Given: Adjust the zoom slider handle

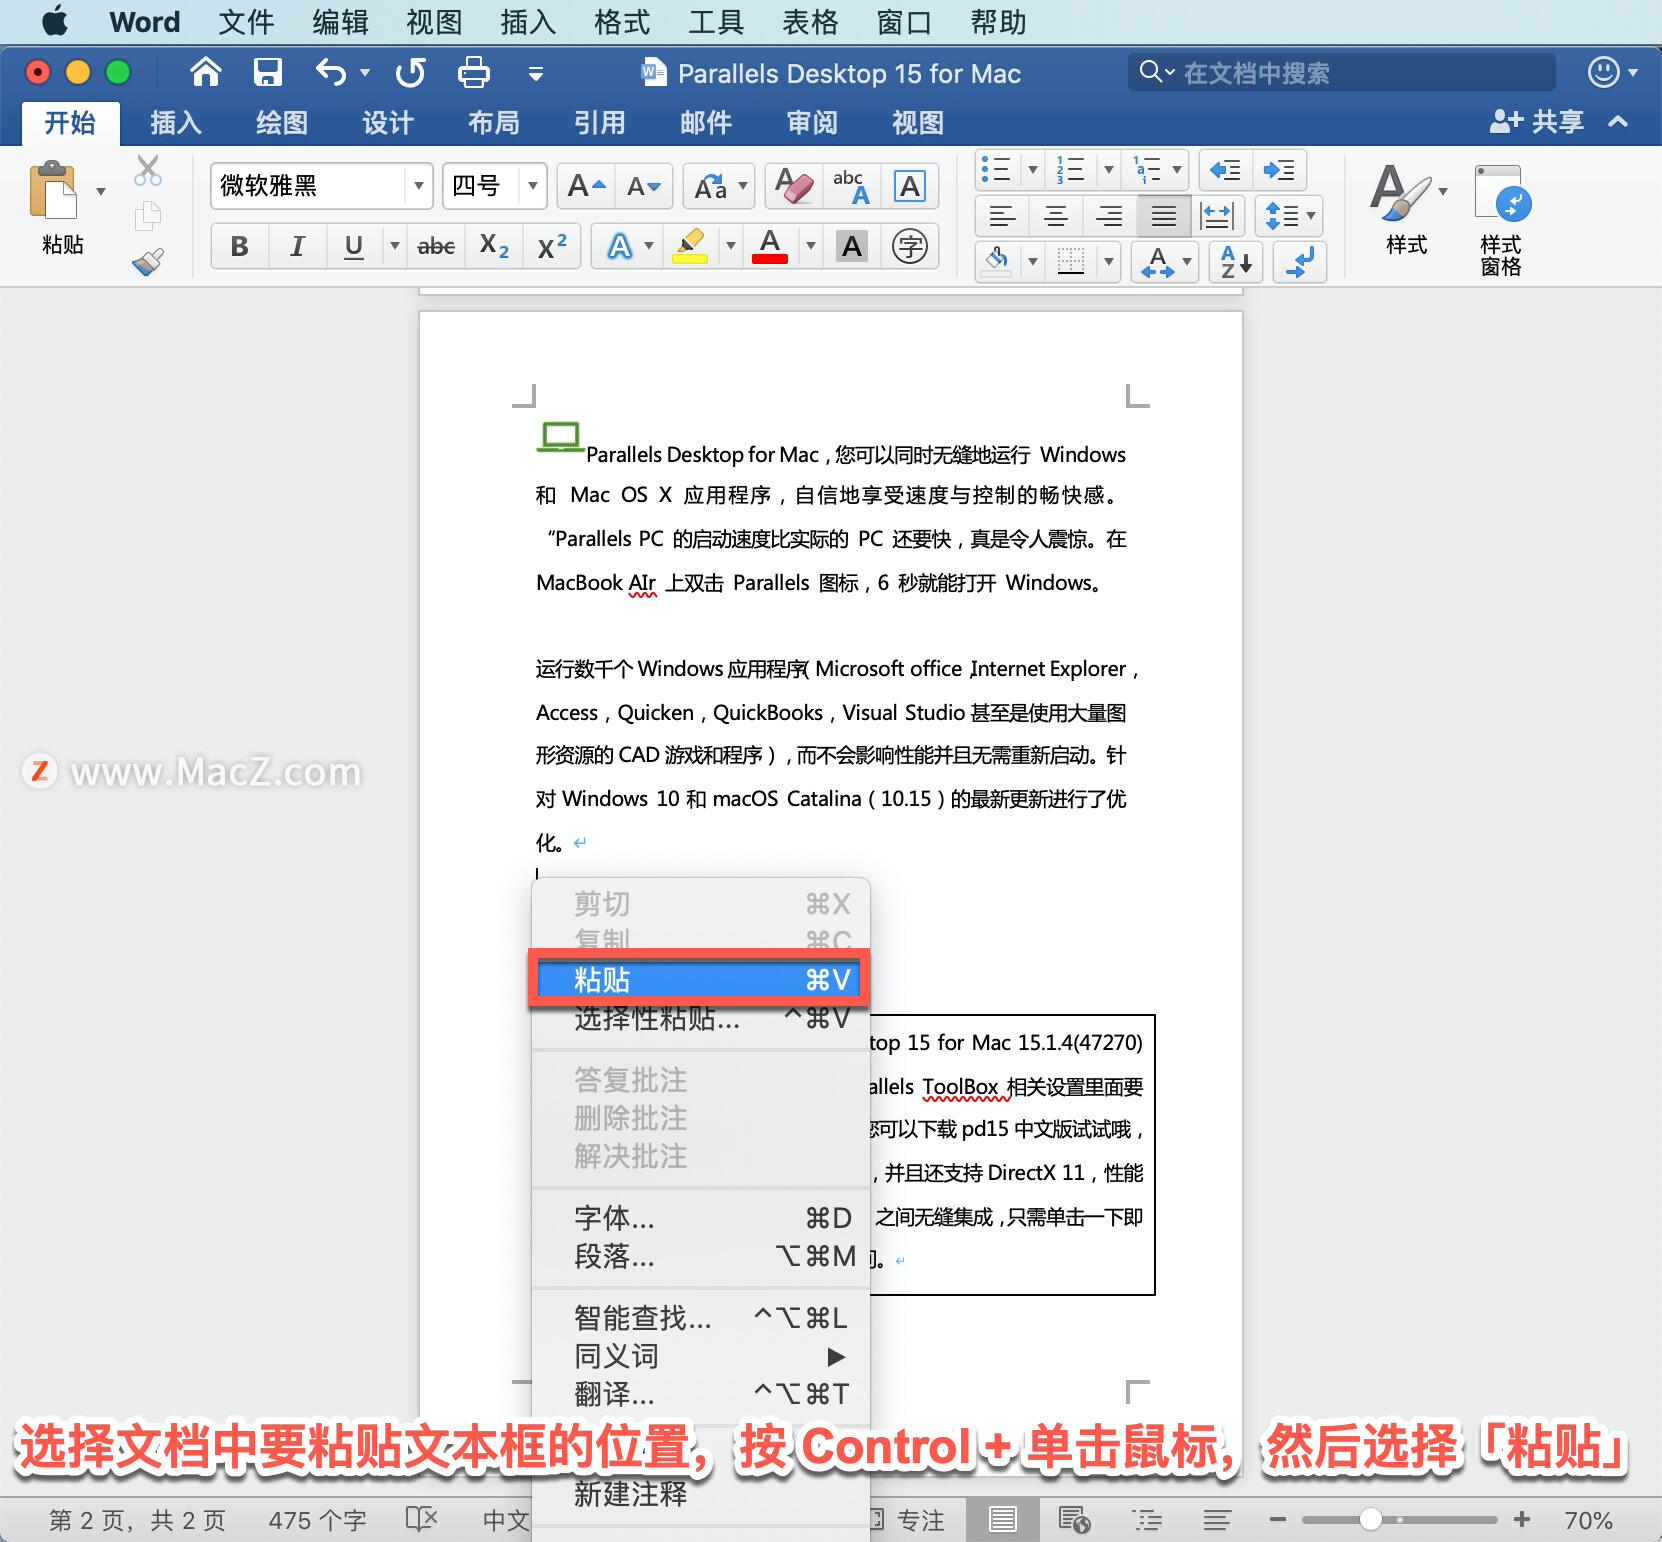Looking at the screenshot, I should pos(1371,1519).
